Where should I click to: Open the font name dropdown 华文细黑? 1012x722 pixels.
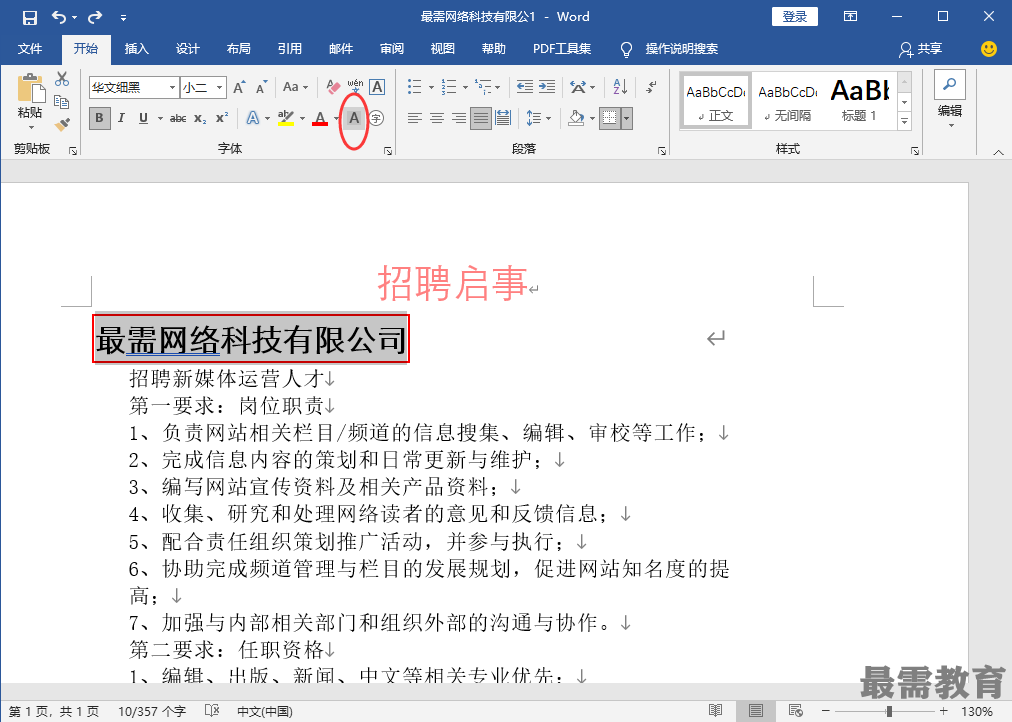click(x=172, y=87)
